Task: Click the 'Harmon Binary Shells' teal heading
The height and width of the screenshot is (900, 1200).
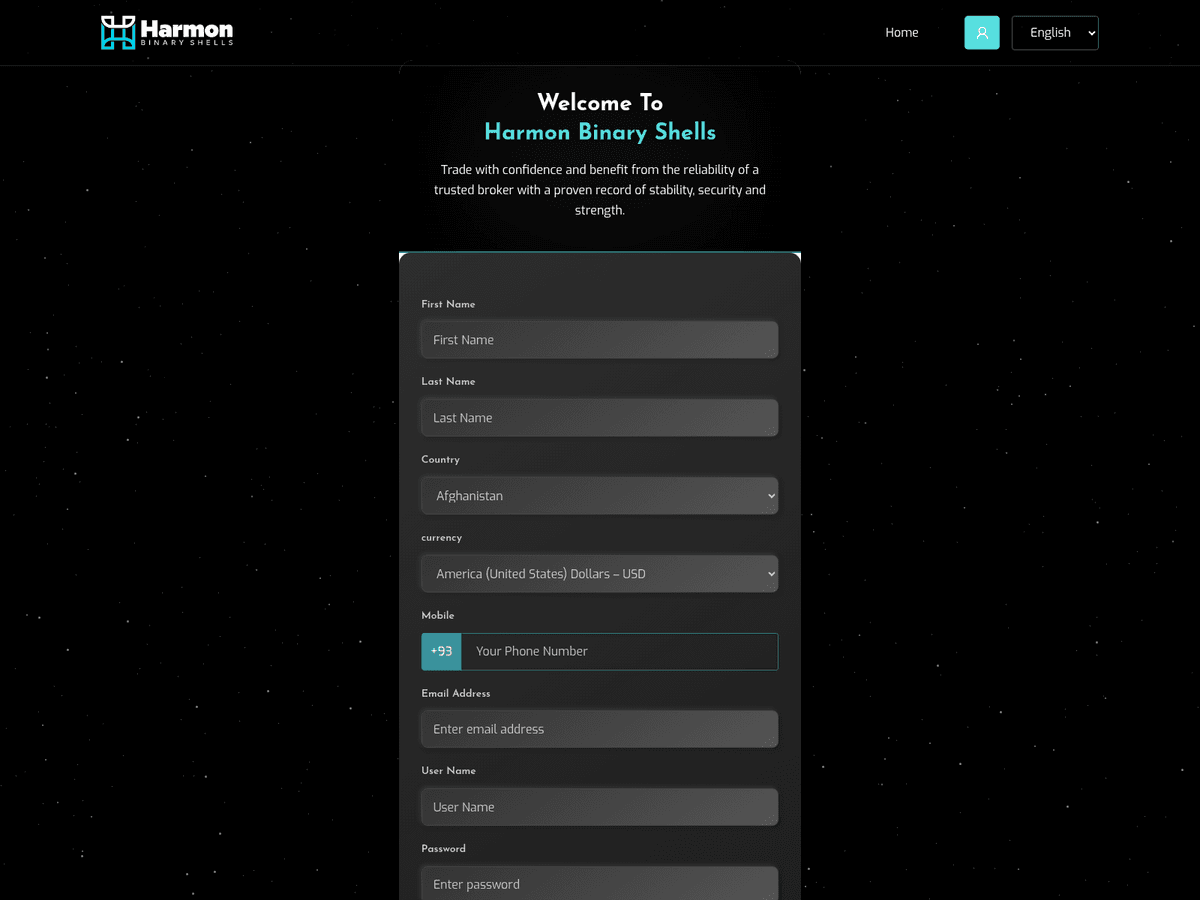Action: point(600,132)
